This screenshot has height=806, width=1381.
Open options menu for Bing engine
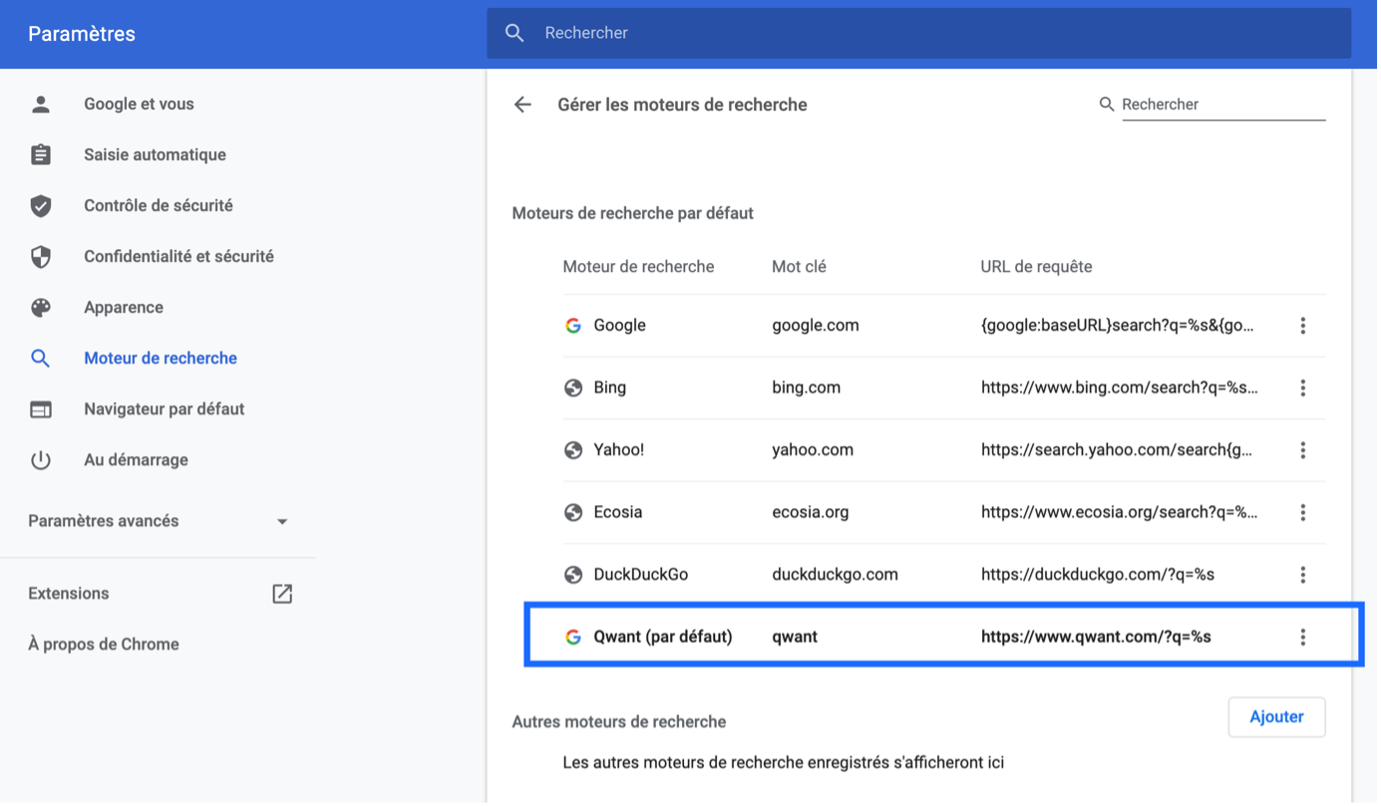tap(1303, 388)
